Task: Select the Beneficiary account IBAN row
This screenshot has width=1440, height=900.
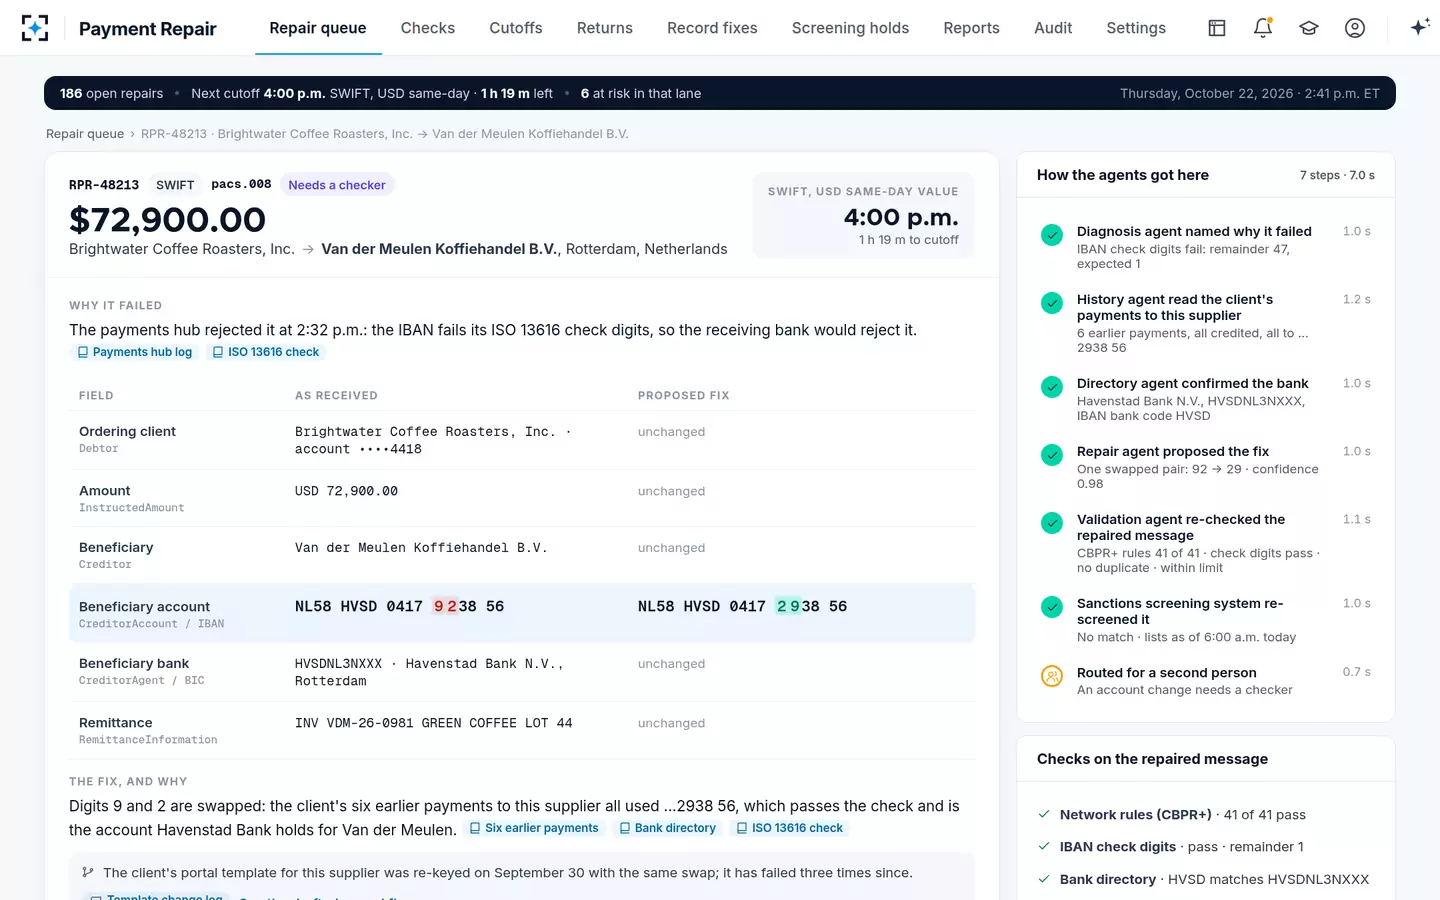Action: [522, 613]
